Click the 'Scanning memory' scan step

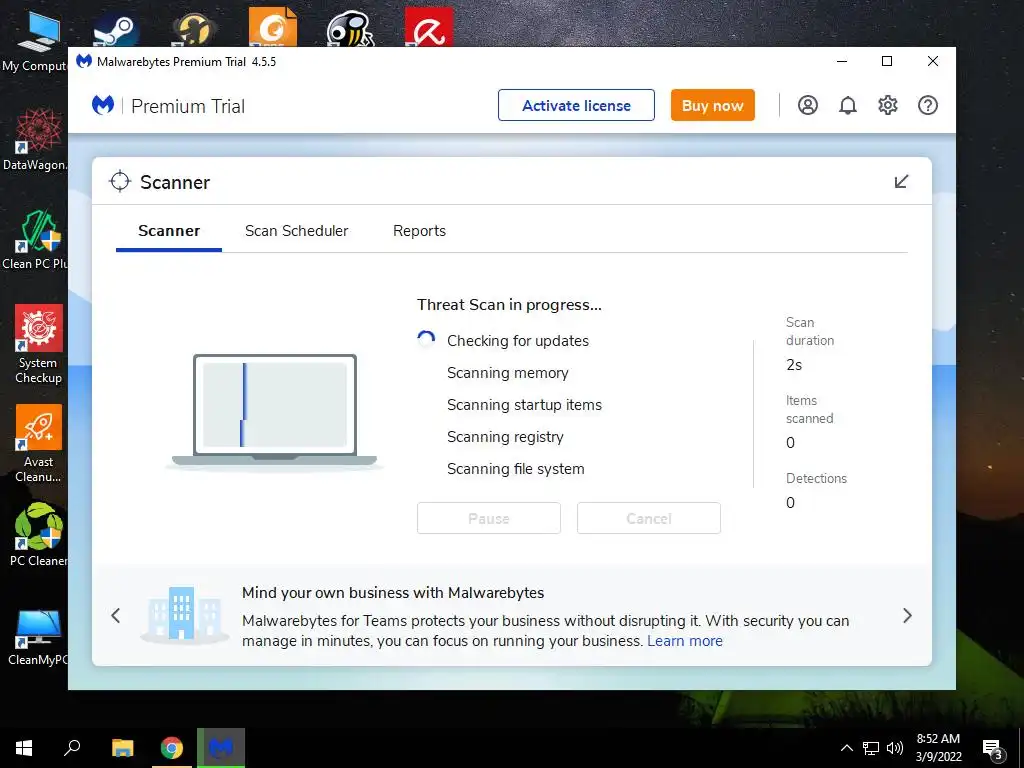tap(507, 373)
